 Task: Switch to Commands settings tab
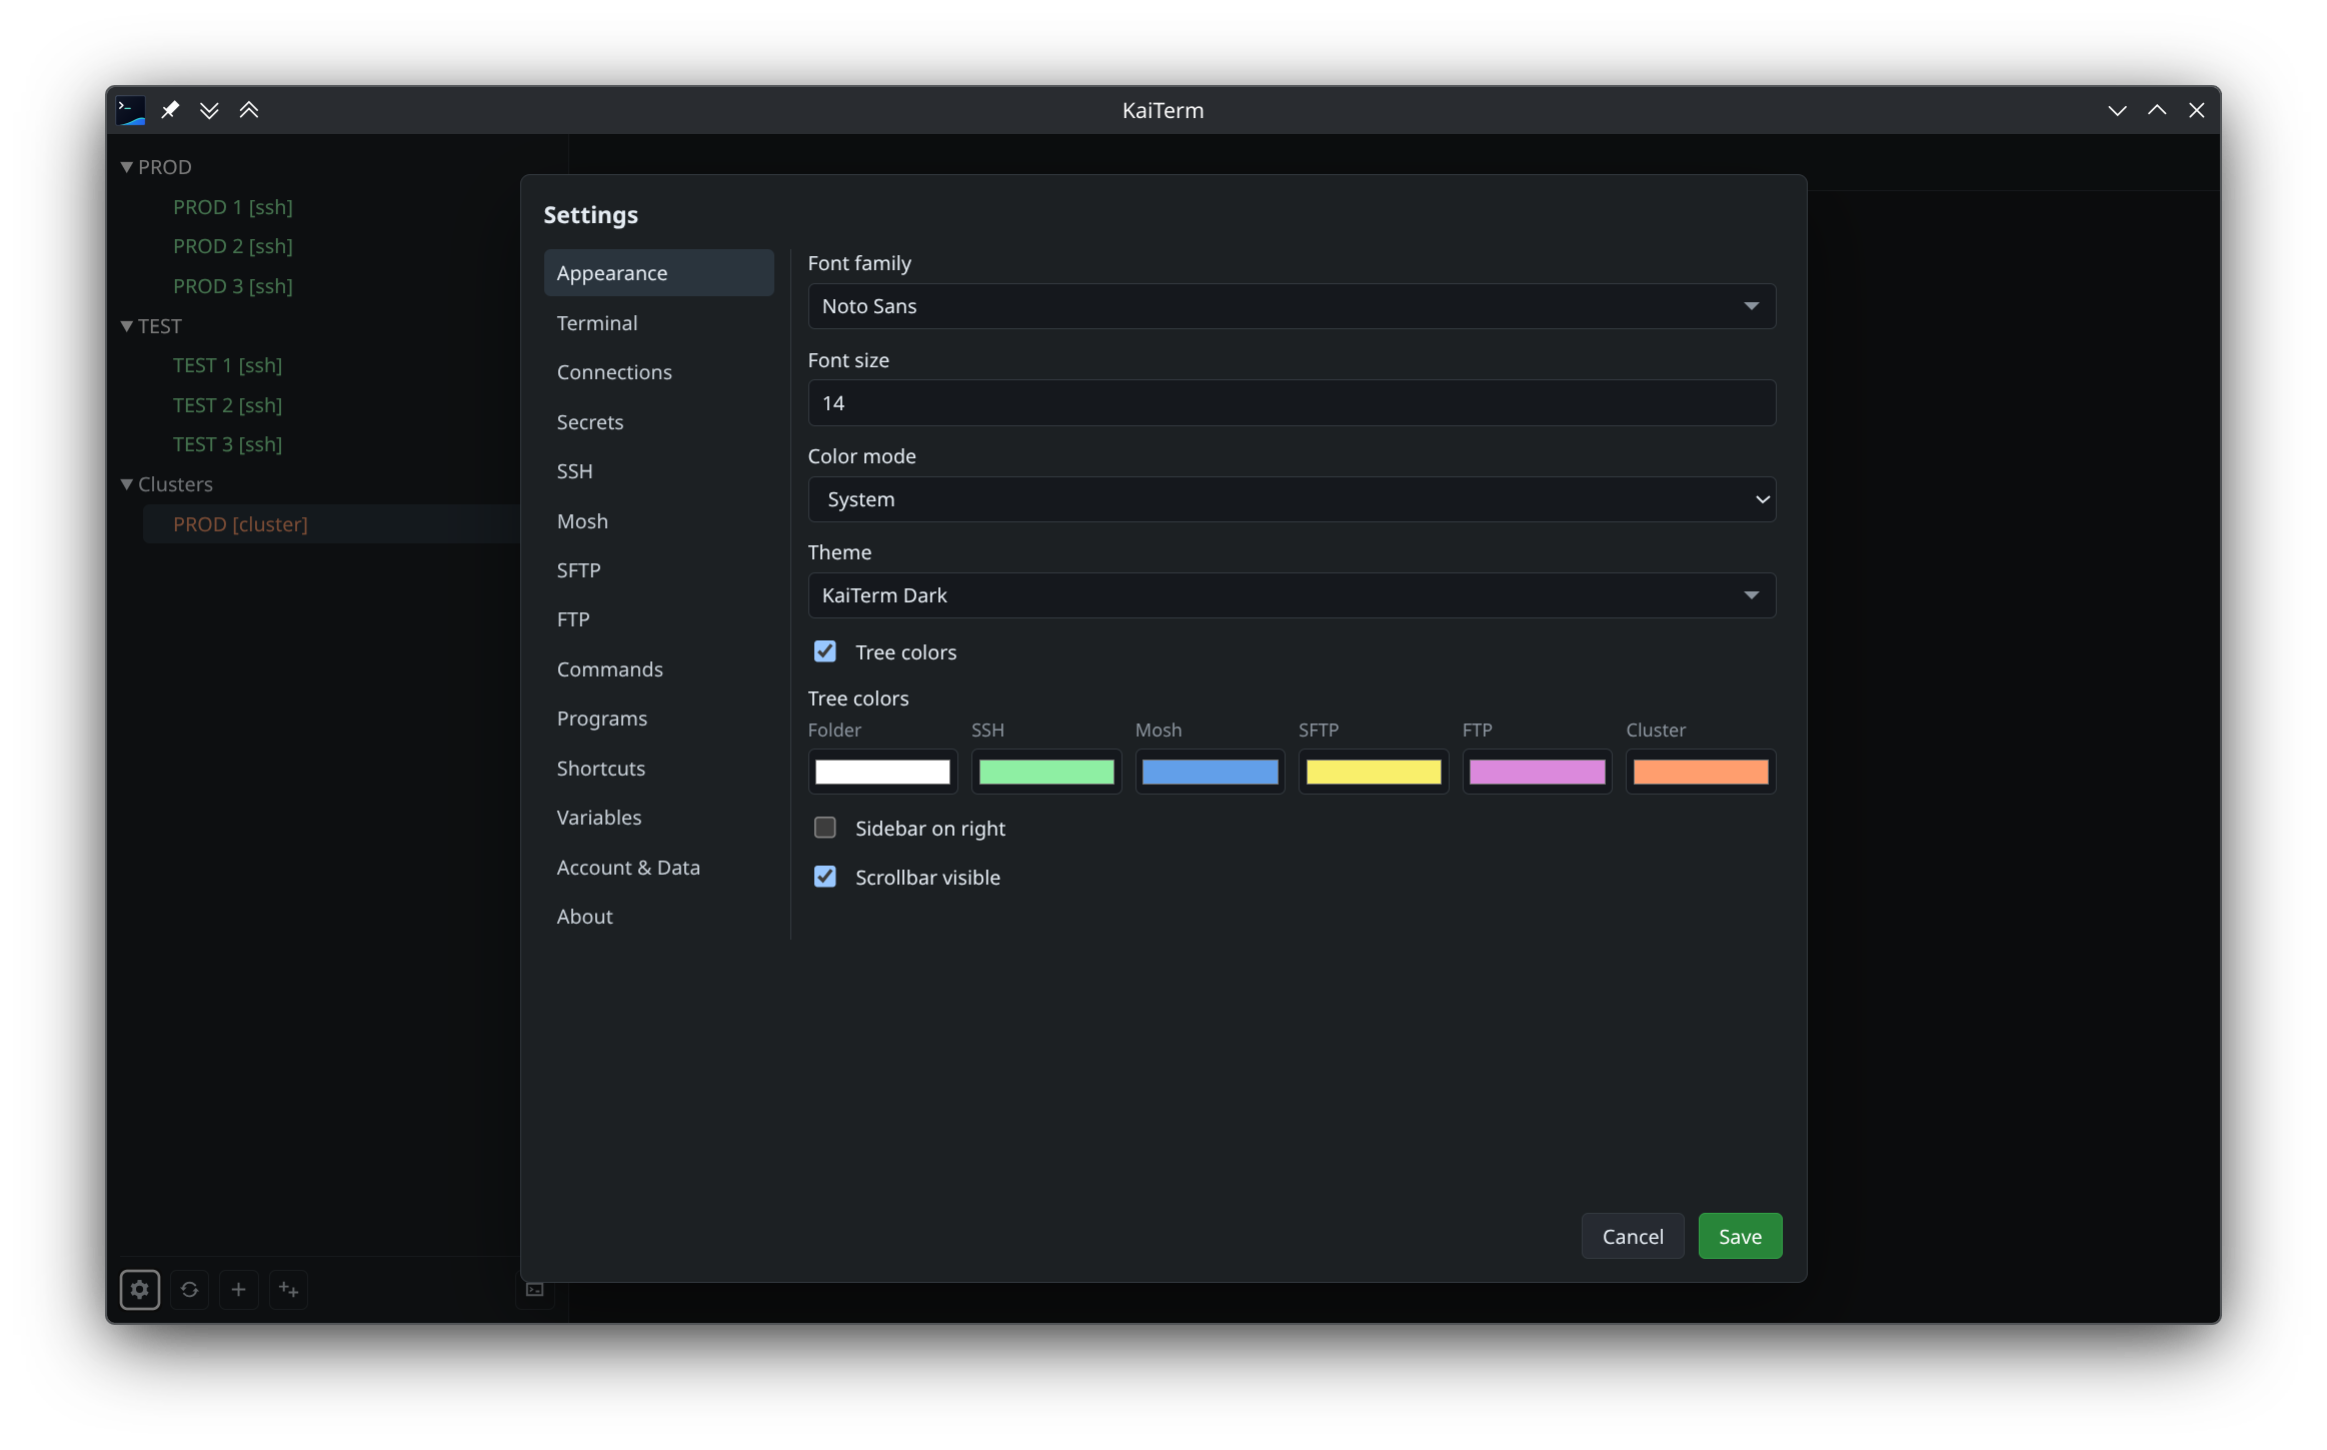click(658, 669)
